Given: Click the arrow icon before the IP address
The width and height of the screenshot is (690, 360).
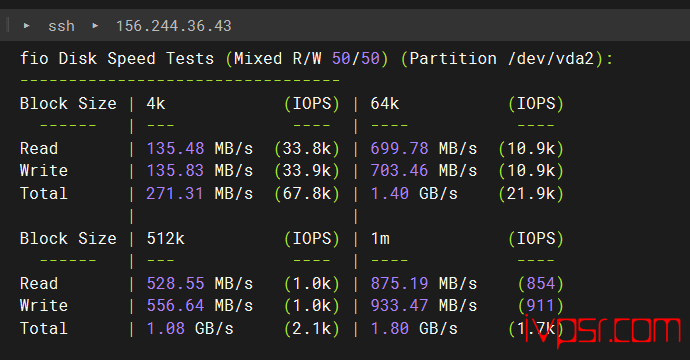Looking at the screenshot, I should point(95,26).
